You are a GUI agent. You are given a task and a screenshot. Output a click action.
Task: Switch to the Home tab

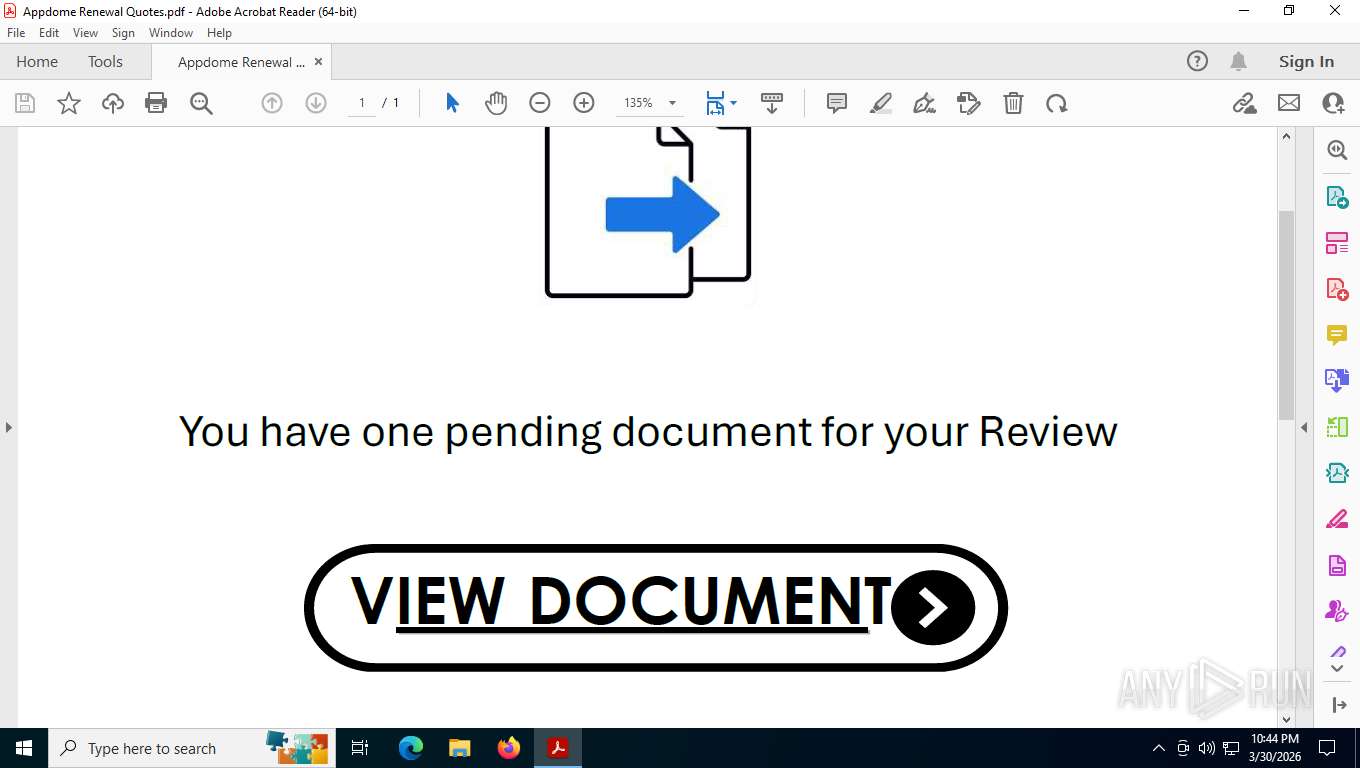[37, 61]
